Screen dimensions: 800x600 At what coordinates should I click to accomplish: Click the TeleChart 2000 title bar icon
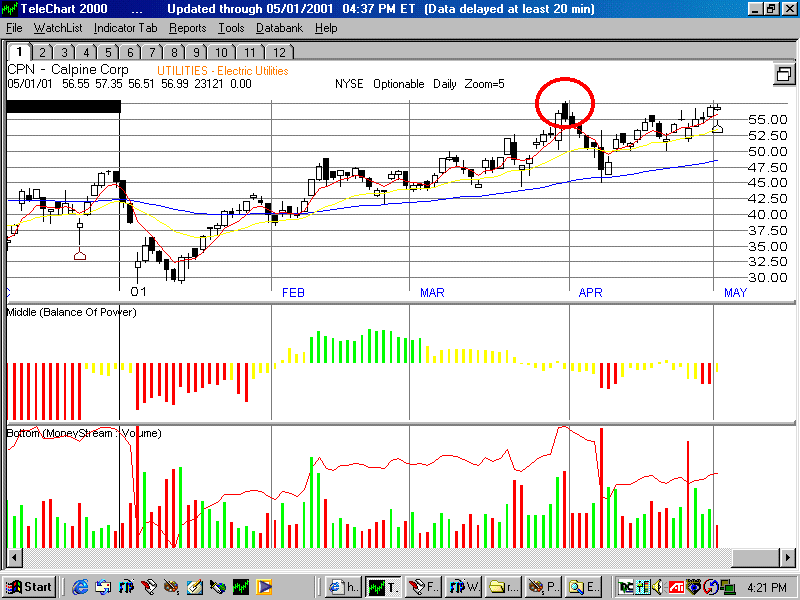pyautogui.click(x=10, y=9)
